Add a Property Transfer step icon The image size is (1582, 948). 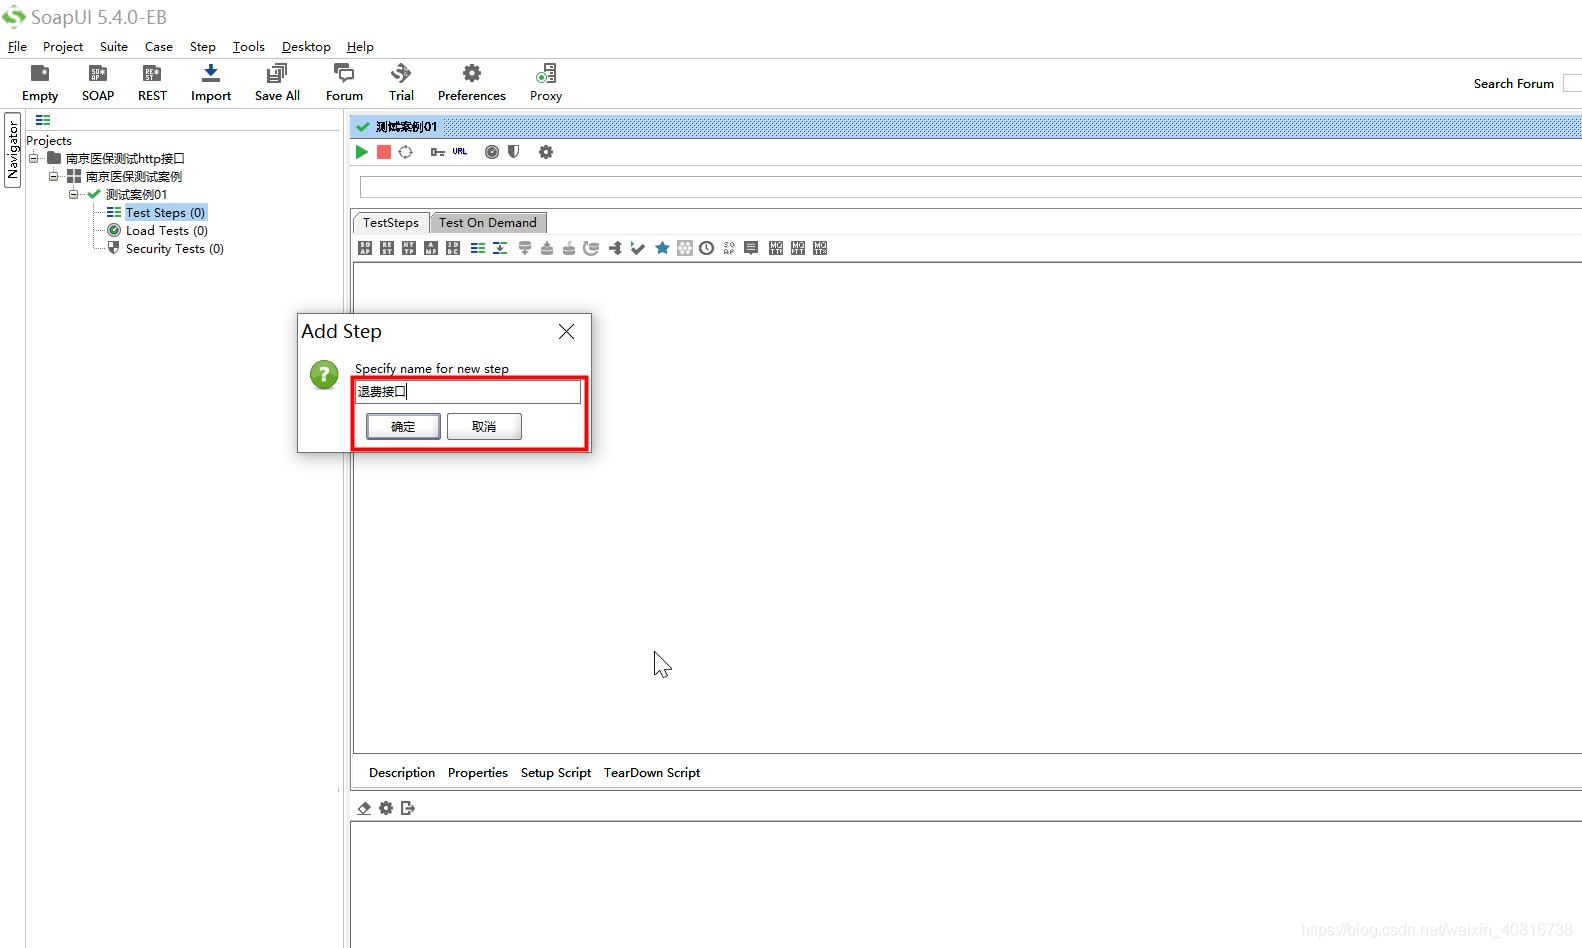pos(500,248)
